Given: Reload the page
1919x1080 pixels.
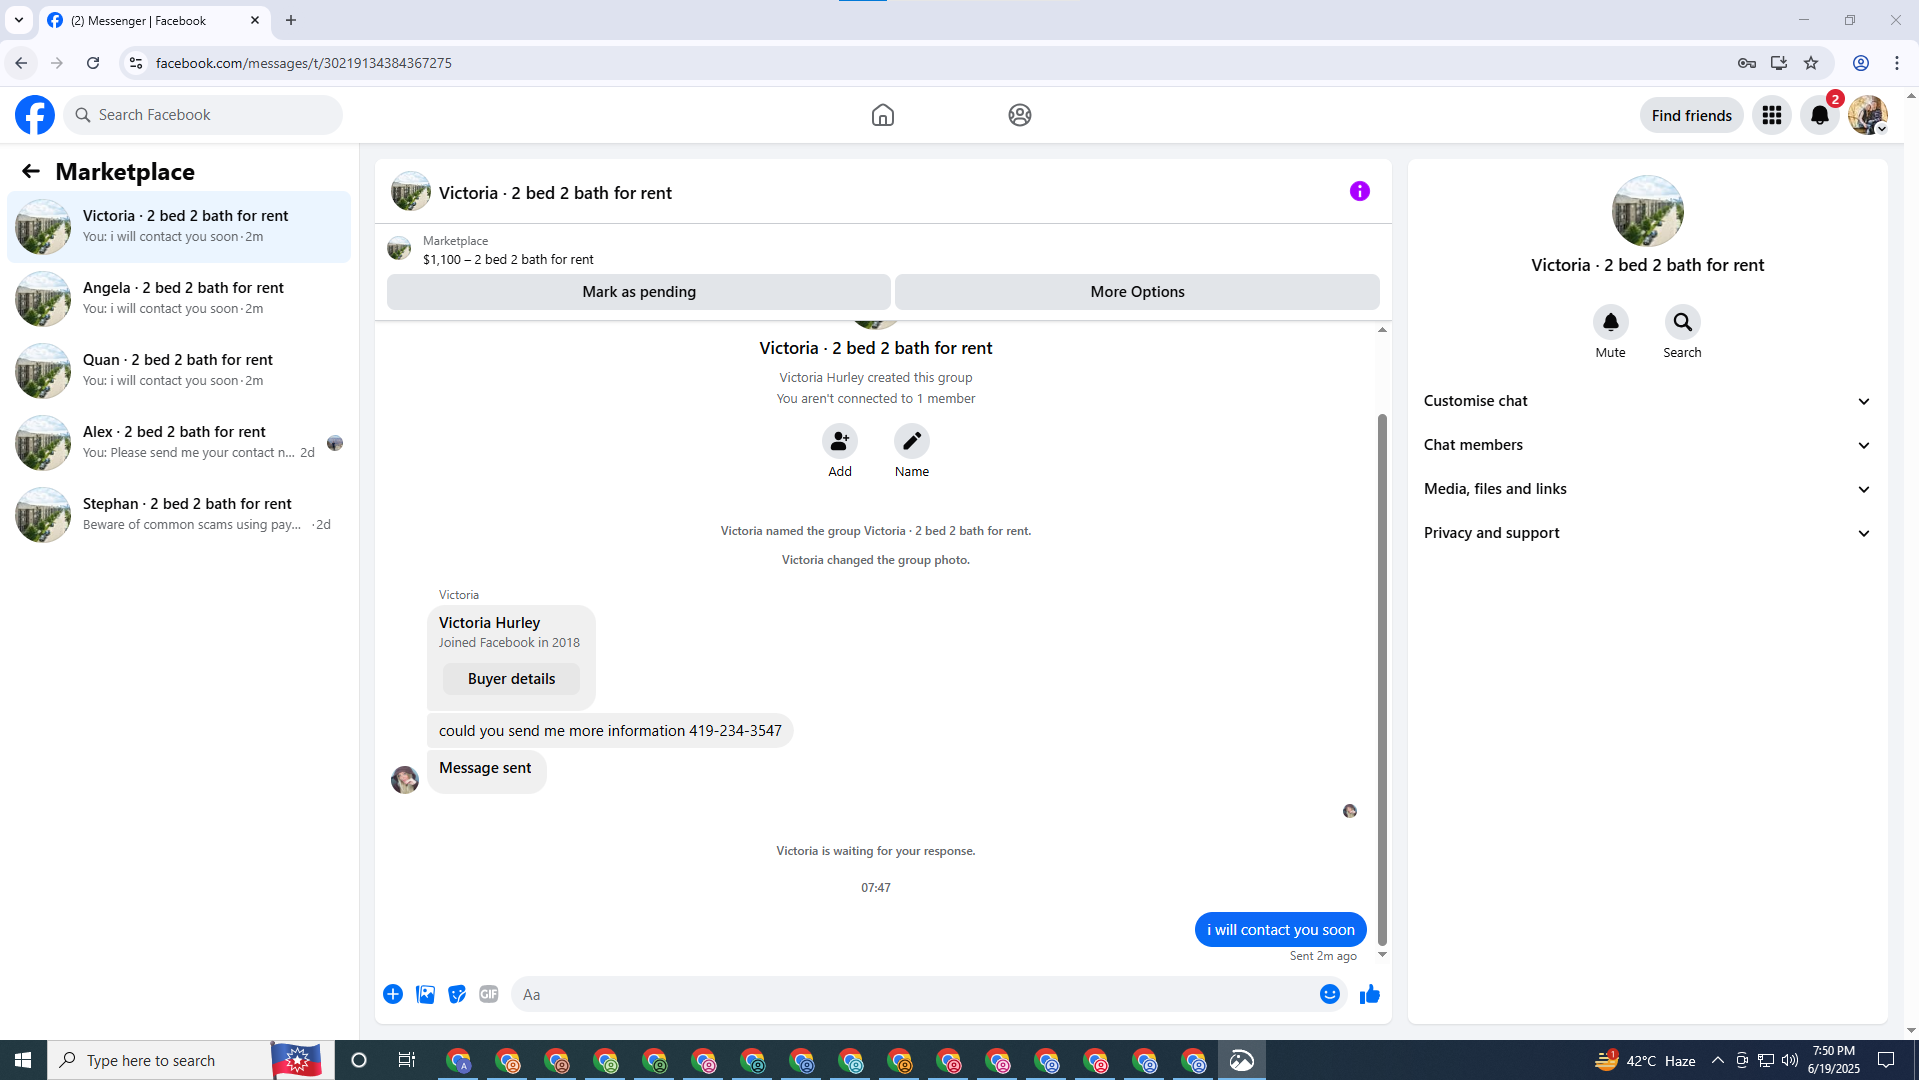Looking at the screenshot, I should [x=93, y=63].
